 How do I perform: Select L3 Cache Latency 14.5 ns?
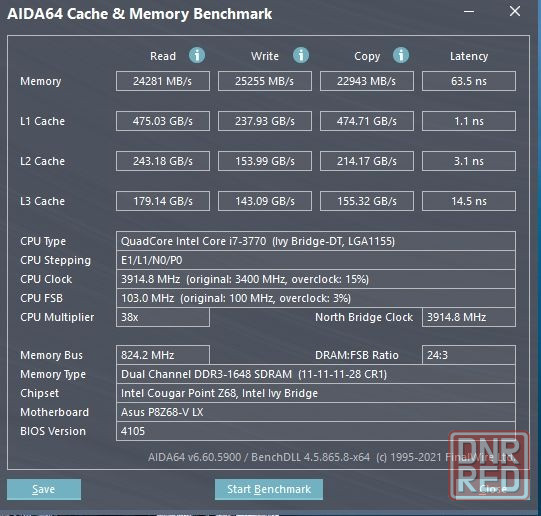469,201
